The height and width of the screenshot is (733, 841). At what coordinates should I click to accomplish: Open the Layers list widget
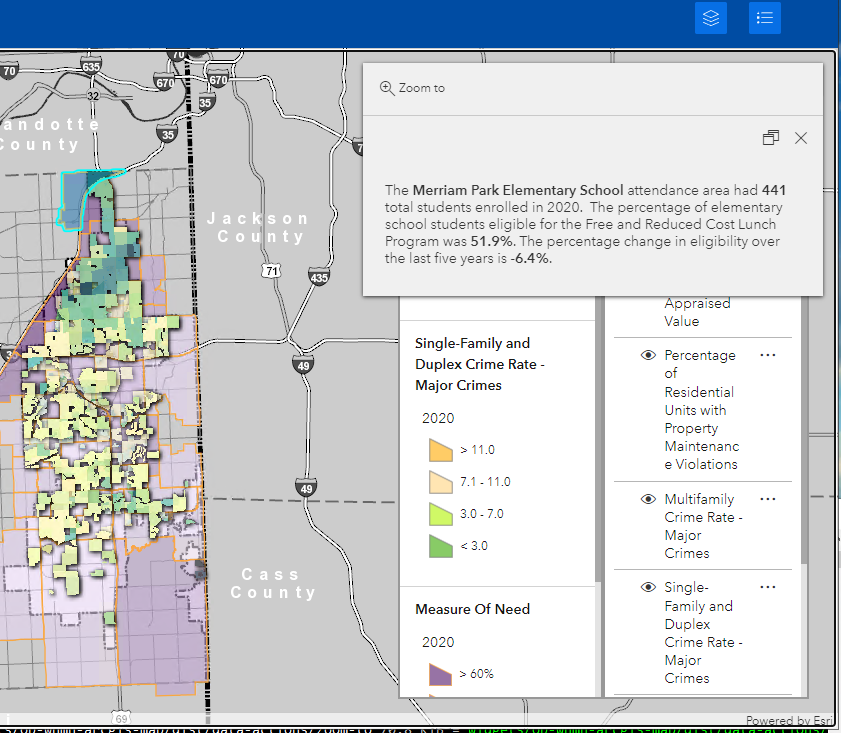tap(711, 18)
